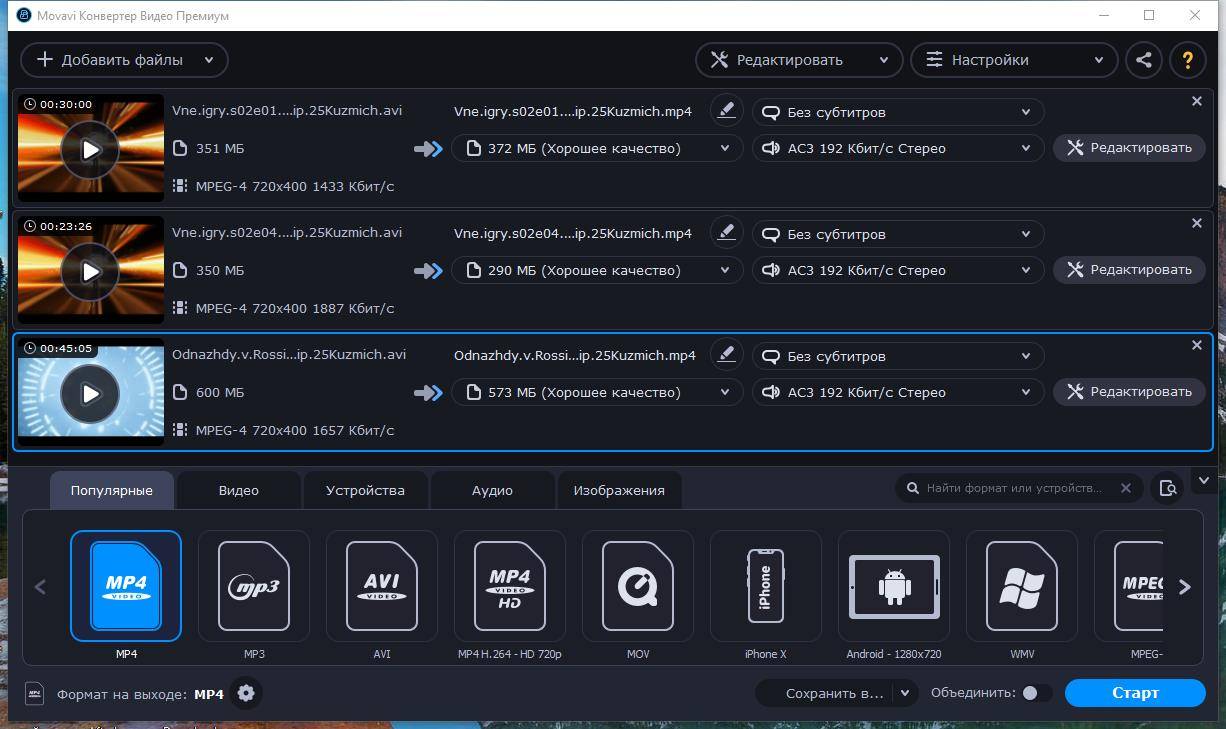This screenshot has height=729, width=1226.
Task: Open output format settings gear icon
Action: pyautogui.click(x=246, y=693)
